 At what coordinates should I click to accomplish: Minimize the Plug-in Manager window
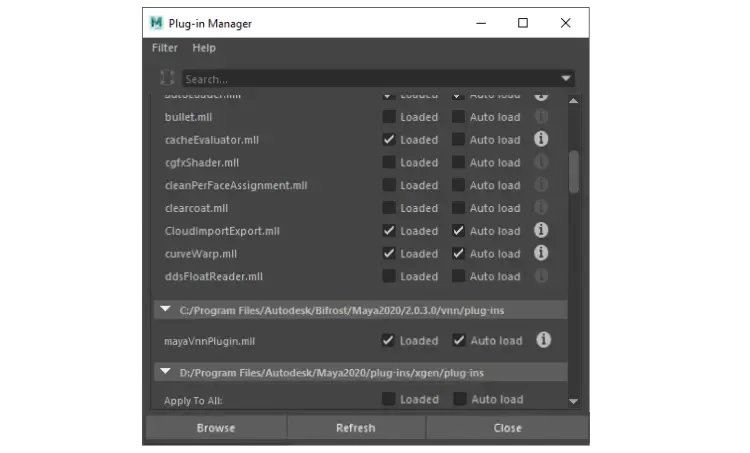click(x=481, y=23)
